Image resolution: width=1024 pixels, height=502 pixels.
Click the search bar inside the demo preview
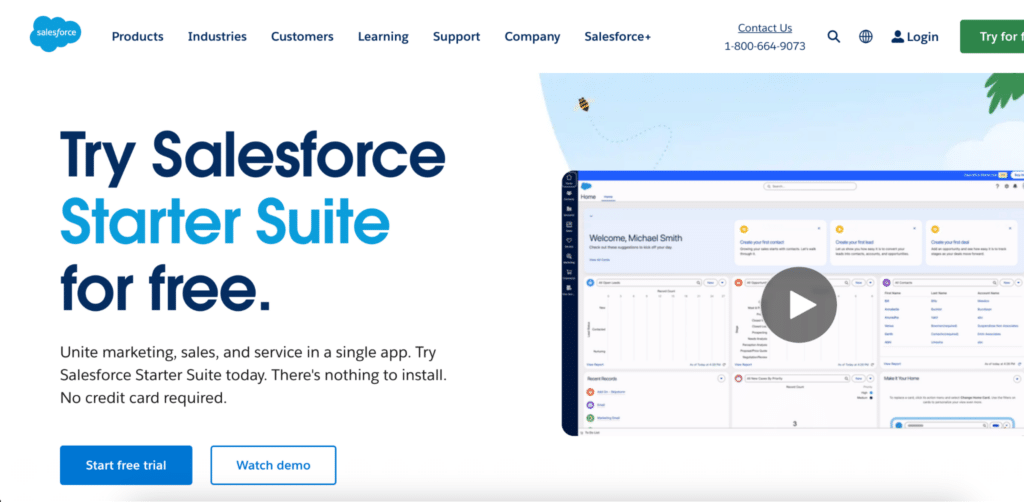pyautogui.click(x=810, y=186)
